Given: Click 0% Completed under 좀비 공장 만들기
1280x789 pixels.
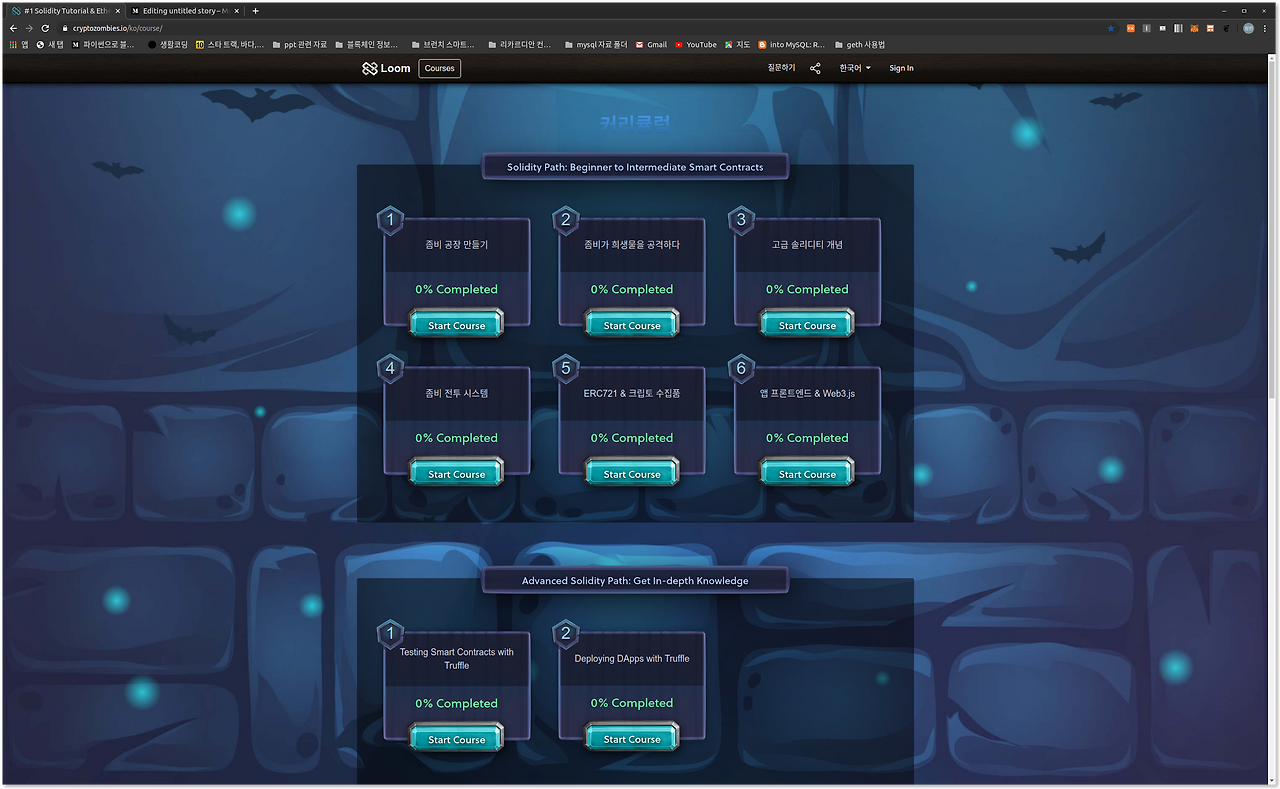Looking at the screenshot, I should coord(456,289).
